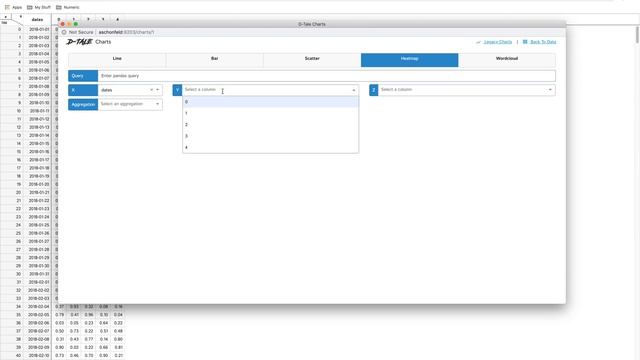Expand the Z column dropdown
This screenshot has width=640, height=360.
[550, 90]
